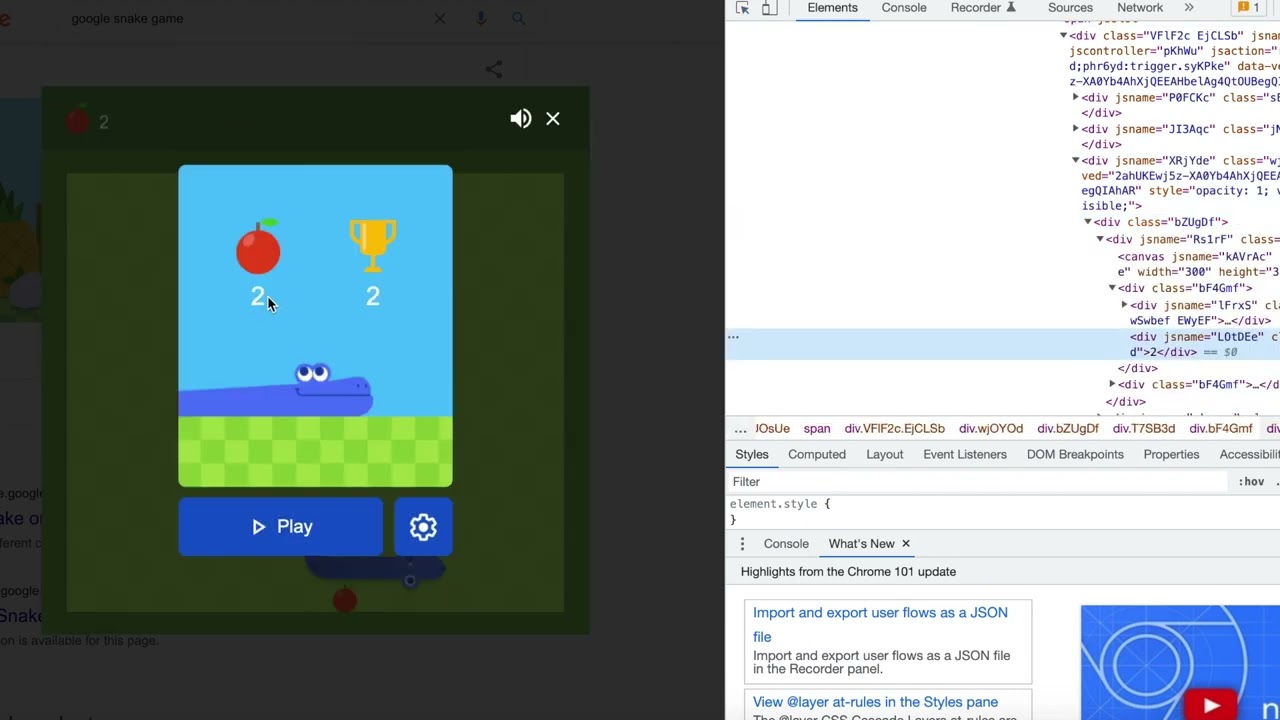1280x720 pixels.
Task: Click the apple score value 2
Action: pyautogui.click(x=257, y=296)
